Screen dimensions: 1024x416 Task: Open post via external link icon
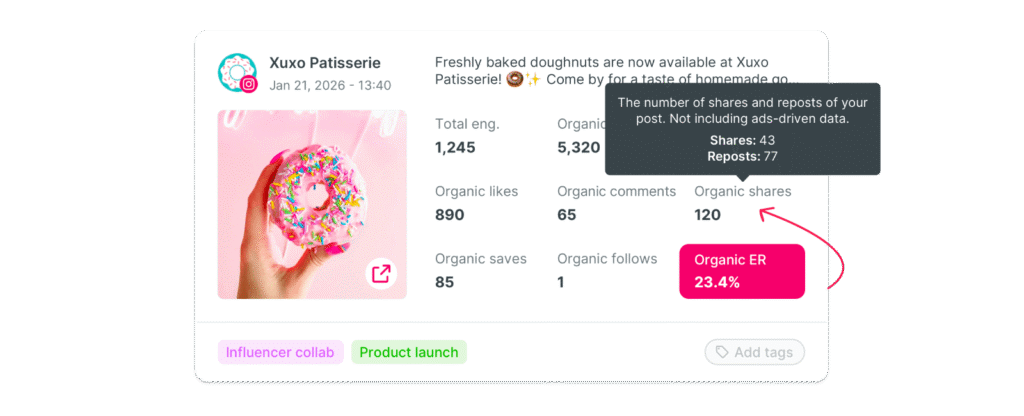(381, 273)
